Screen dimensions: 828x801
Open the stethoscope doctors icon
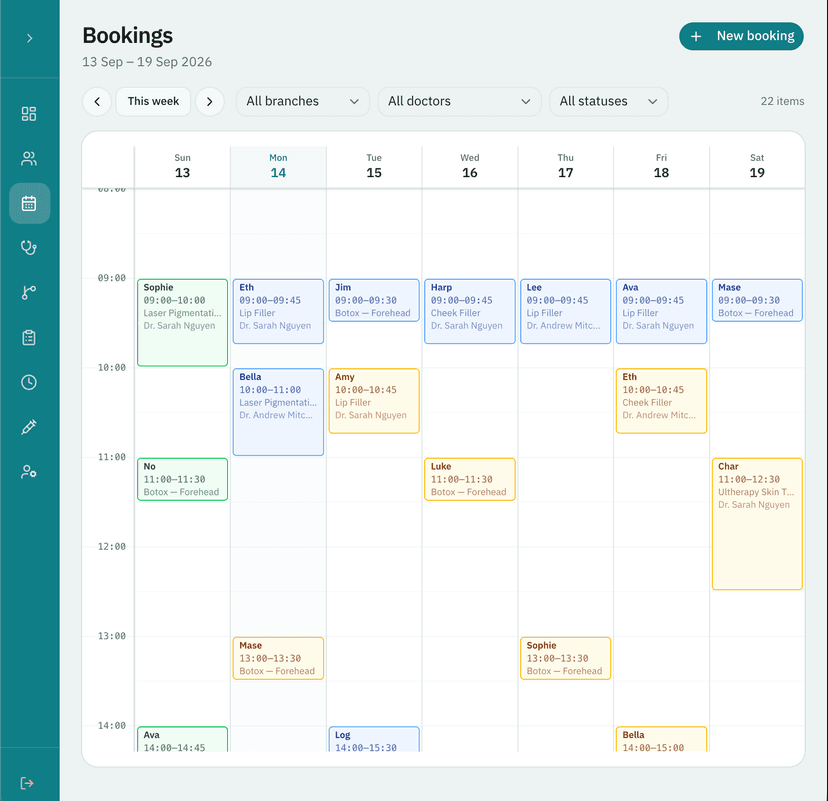click(29, 248)
